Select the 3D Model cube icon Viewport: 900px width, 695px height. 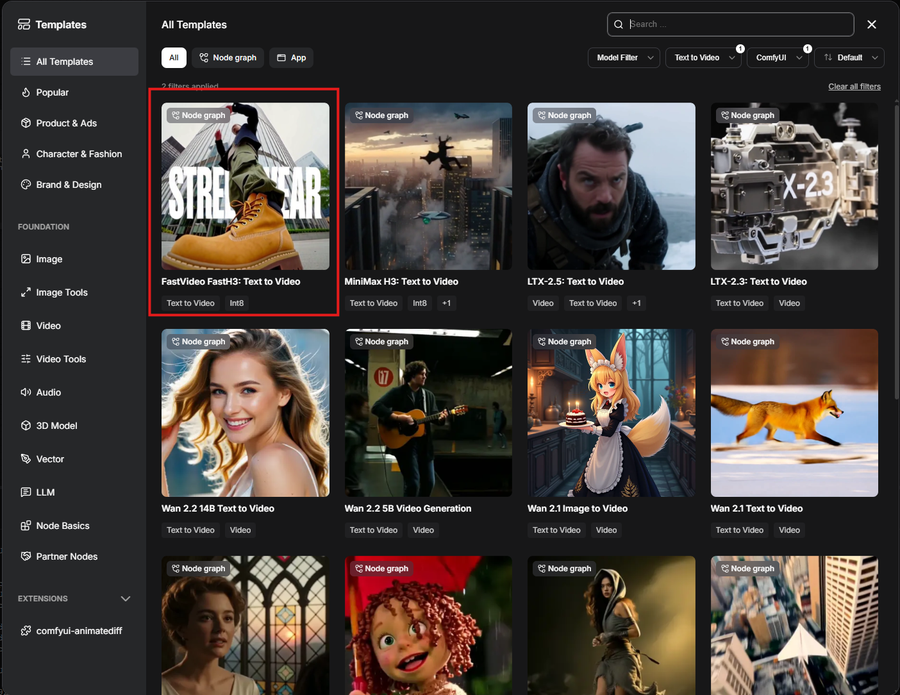[x=26, y=425]
